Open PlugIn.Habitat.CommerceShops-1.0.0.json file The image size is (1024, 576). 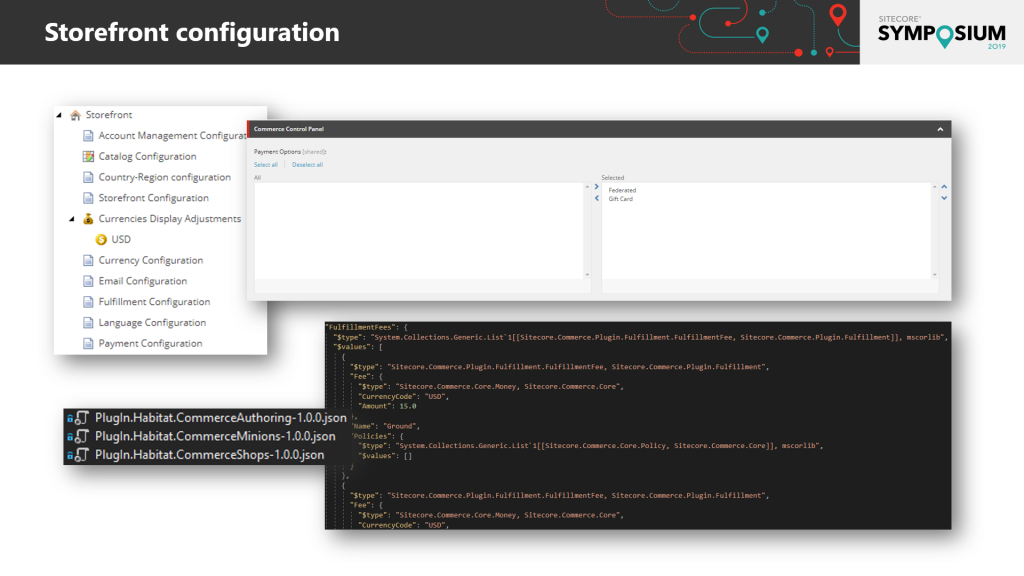[209, 455]
